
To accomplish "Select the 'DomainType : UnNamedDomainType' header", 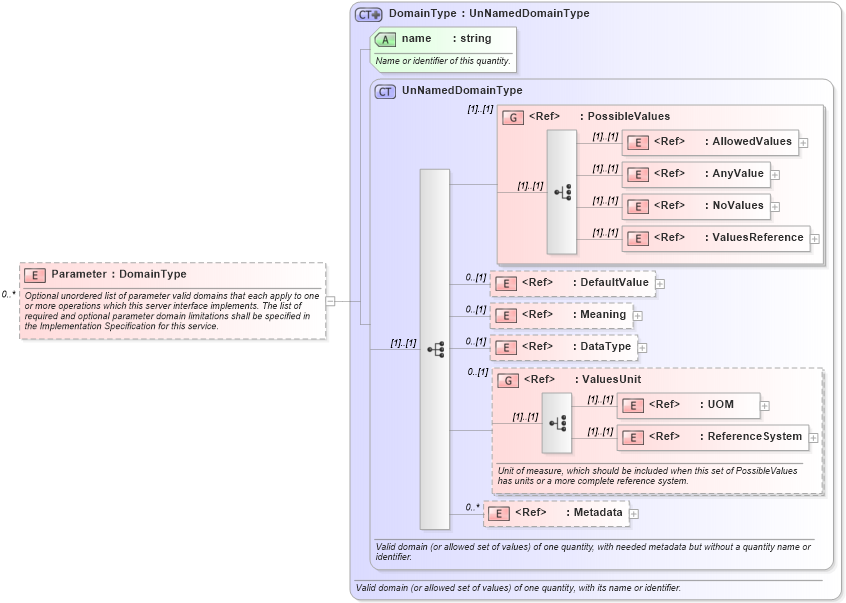I will tap(489, 13).
